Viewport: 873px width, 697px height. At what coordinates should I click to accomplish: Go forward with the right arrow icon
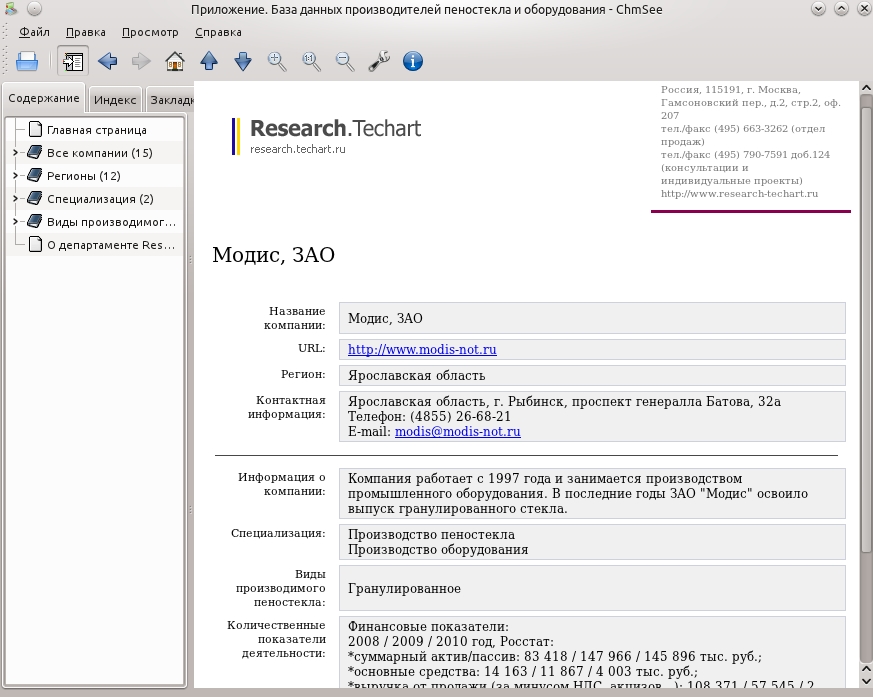141,61
